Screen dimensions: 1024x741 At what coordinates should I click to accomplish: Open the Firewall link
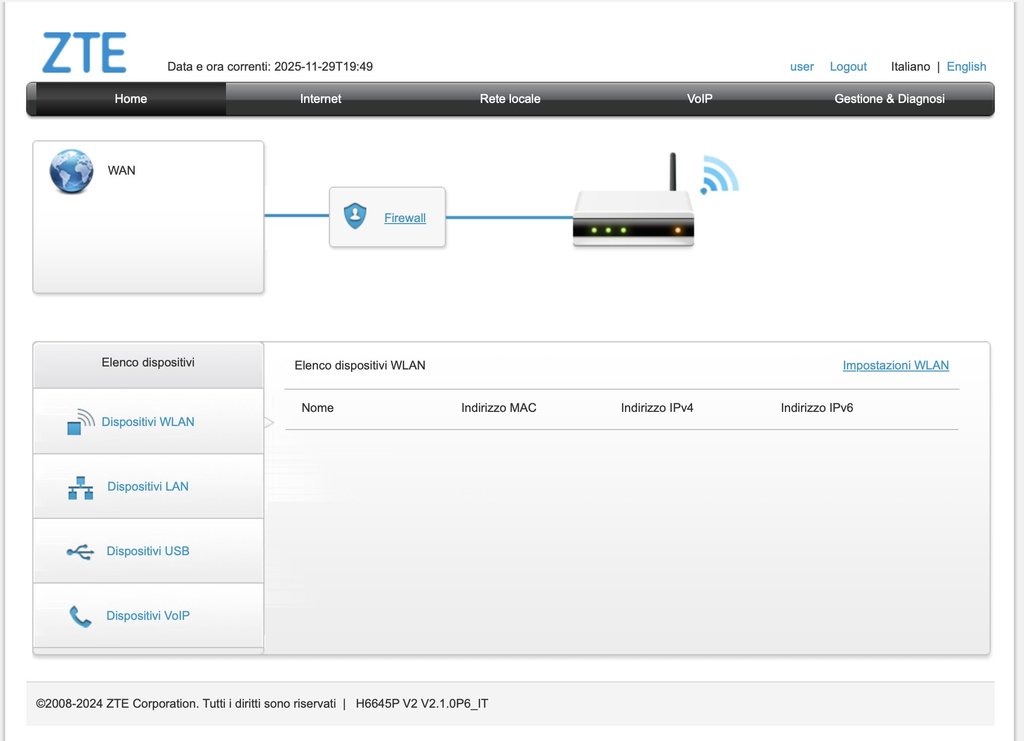point(405,218)
